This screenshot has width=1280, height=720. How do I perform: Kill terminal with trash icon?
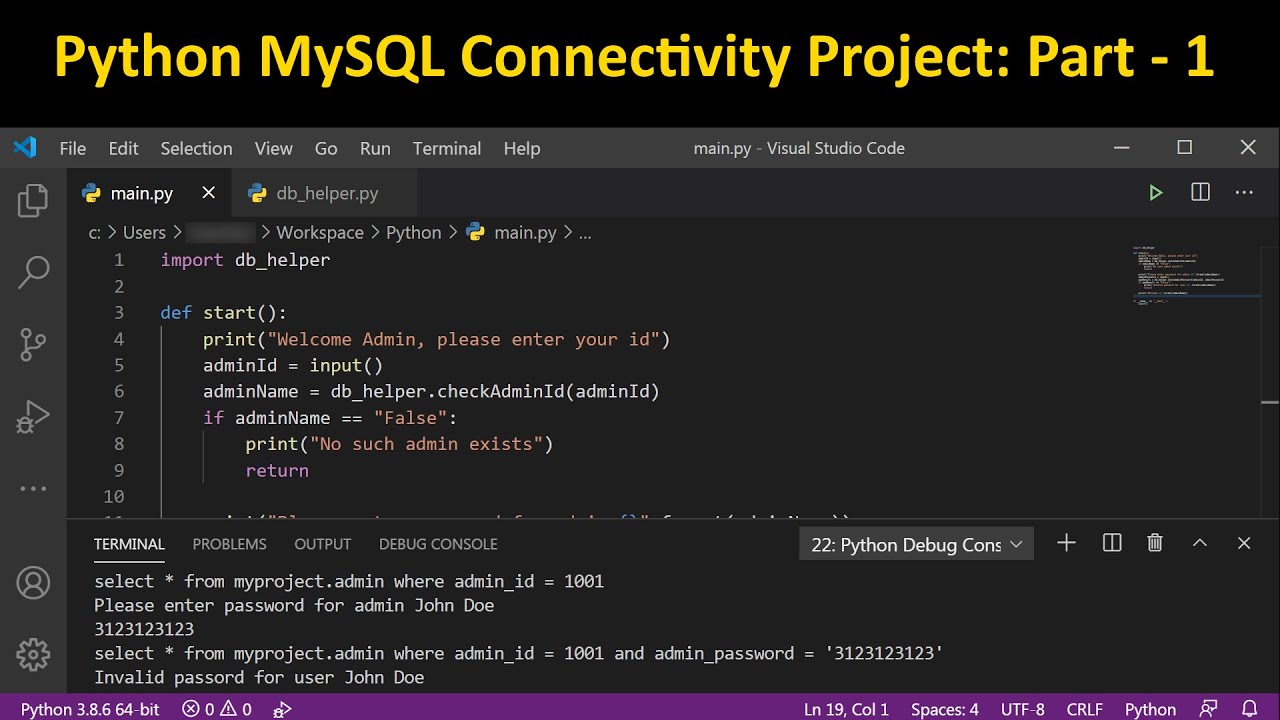tap(1155, 543)
